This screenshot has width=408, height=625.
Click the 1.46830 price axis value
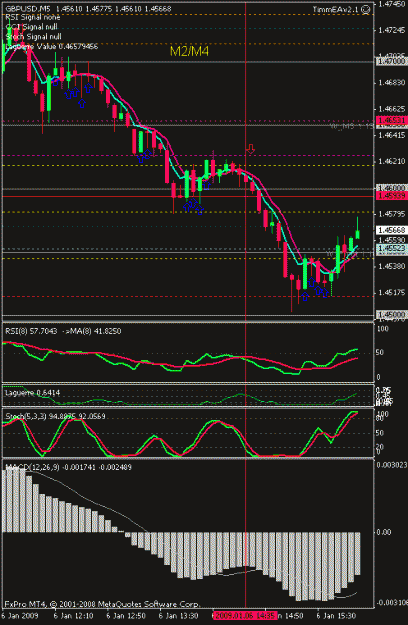(x=392, y=83)
